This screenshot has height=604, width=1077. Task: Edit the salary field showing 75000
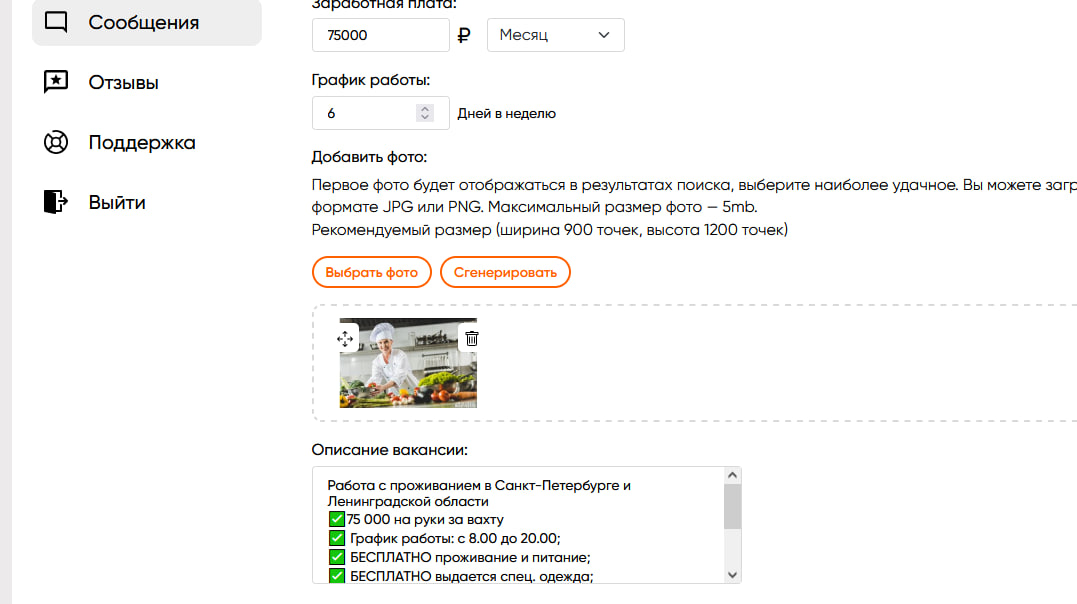point(381,35)
